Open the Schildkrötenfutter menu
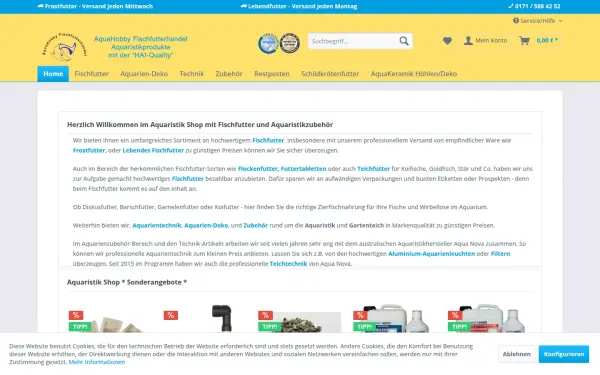This screenshot has height=375, width=600. pyautogui.click(x=330, y=74)
